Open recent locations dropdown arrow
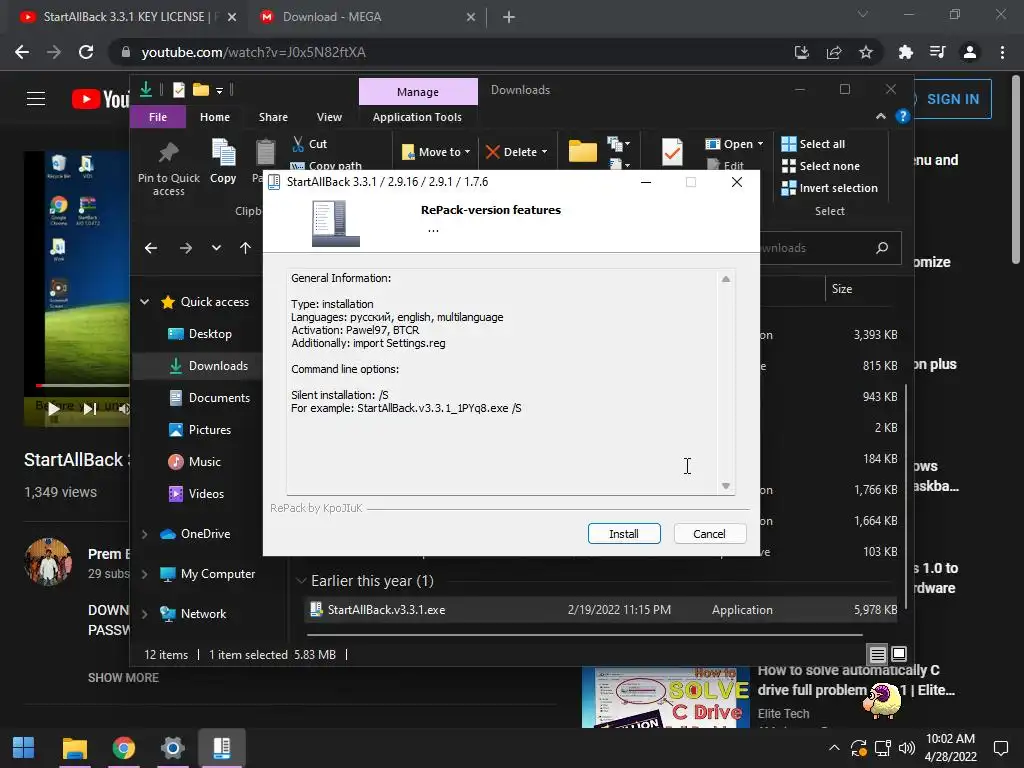The width and height of the screenshot is (1024, 768). coord(216,248)
